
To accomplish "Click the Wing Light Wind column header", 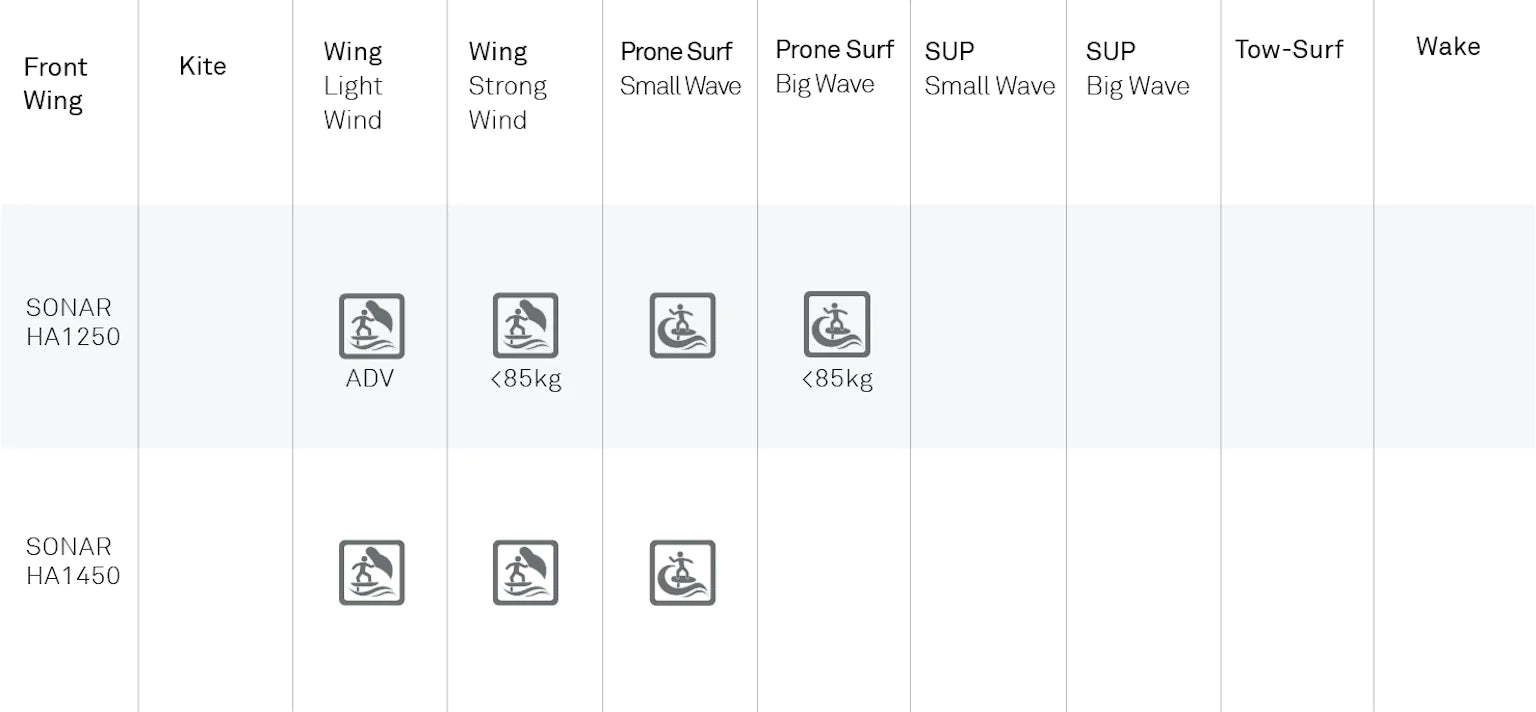I will 353,86.
